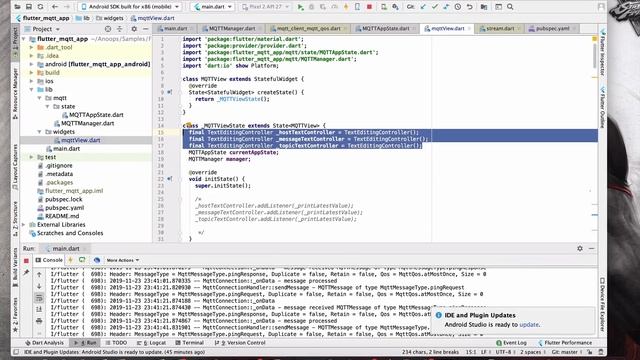Expand the .dart_tool folder
Image resolution: width=640 pixels, height=360 pixels.
[31, 47]
